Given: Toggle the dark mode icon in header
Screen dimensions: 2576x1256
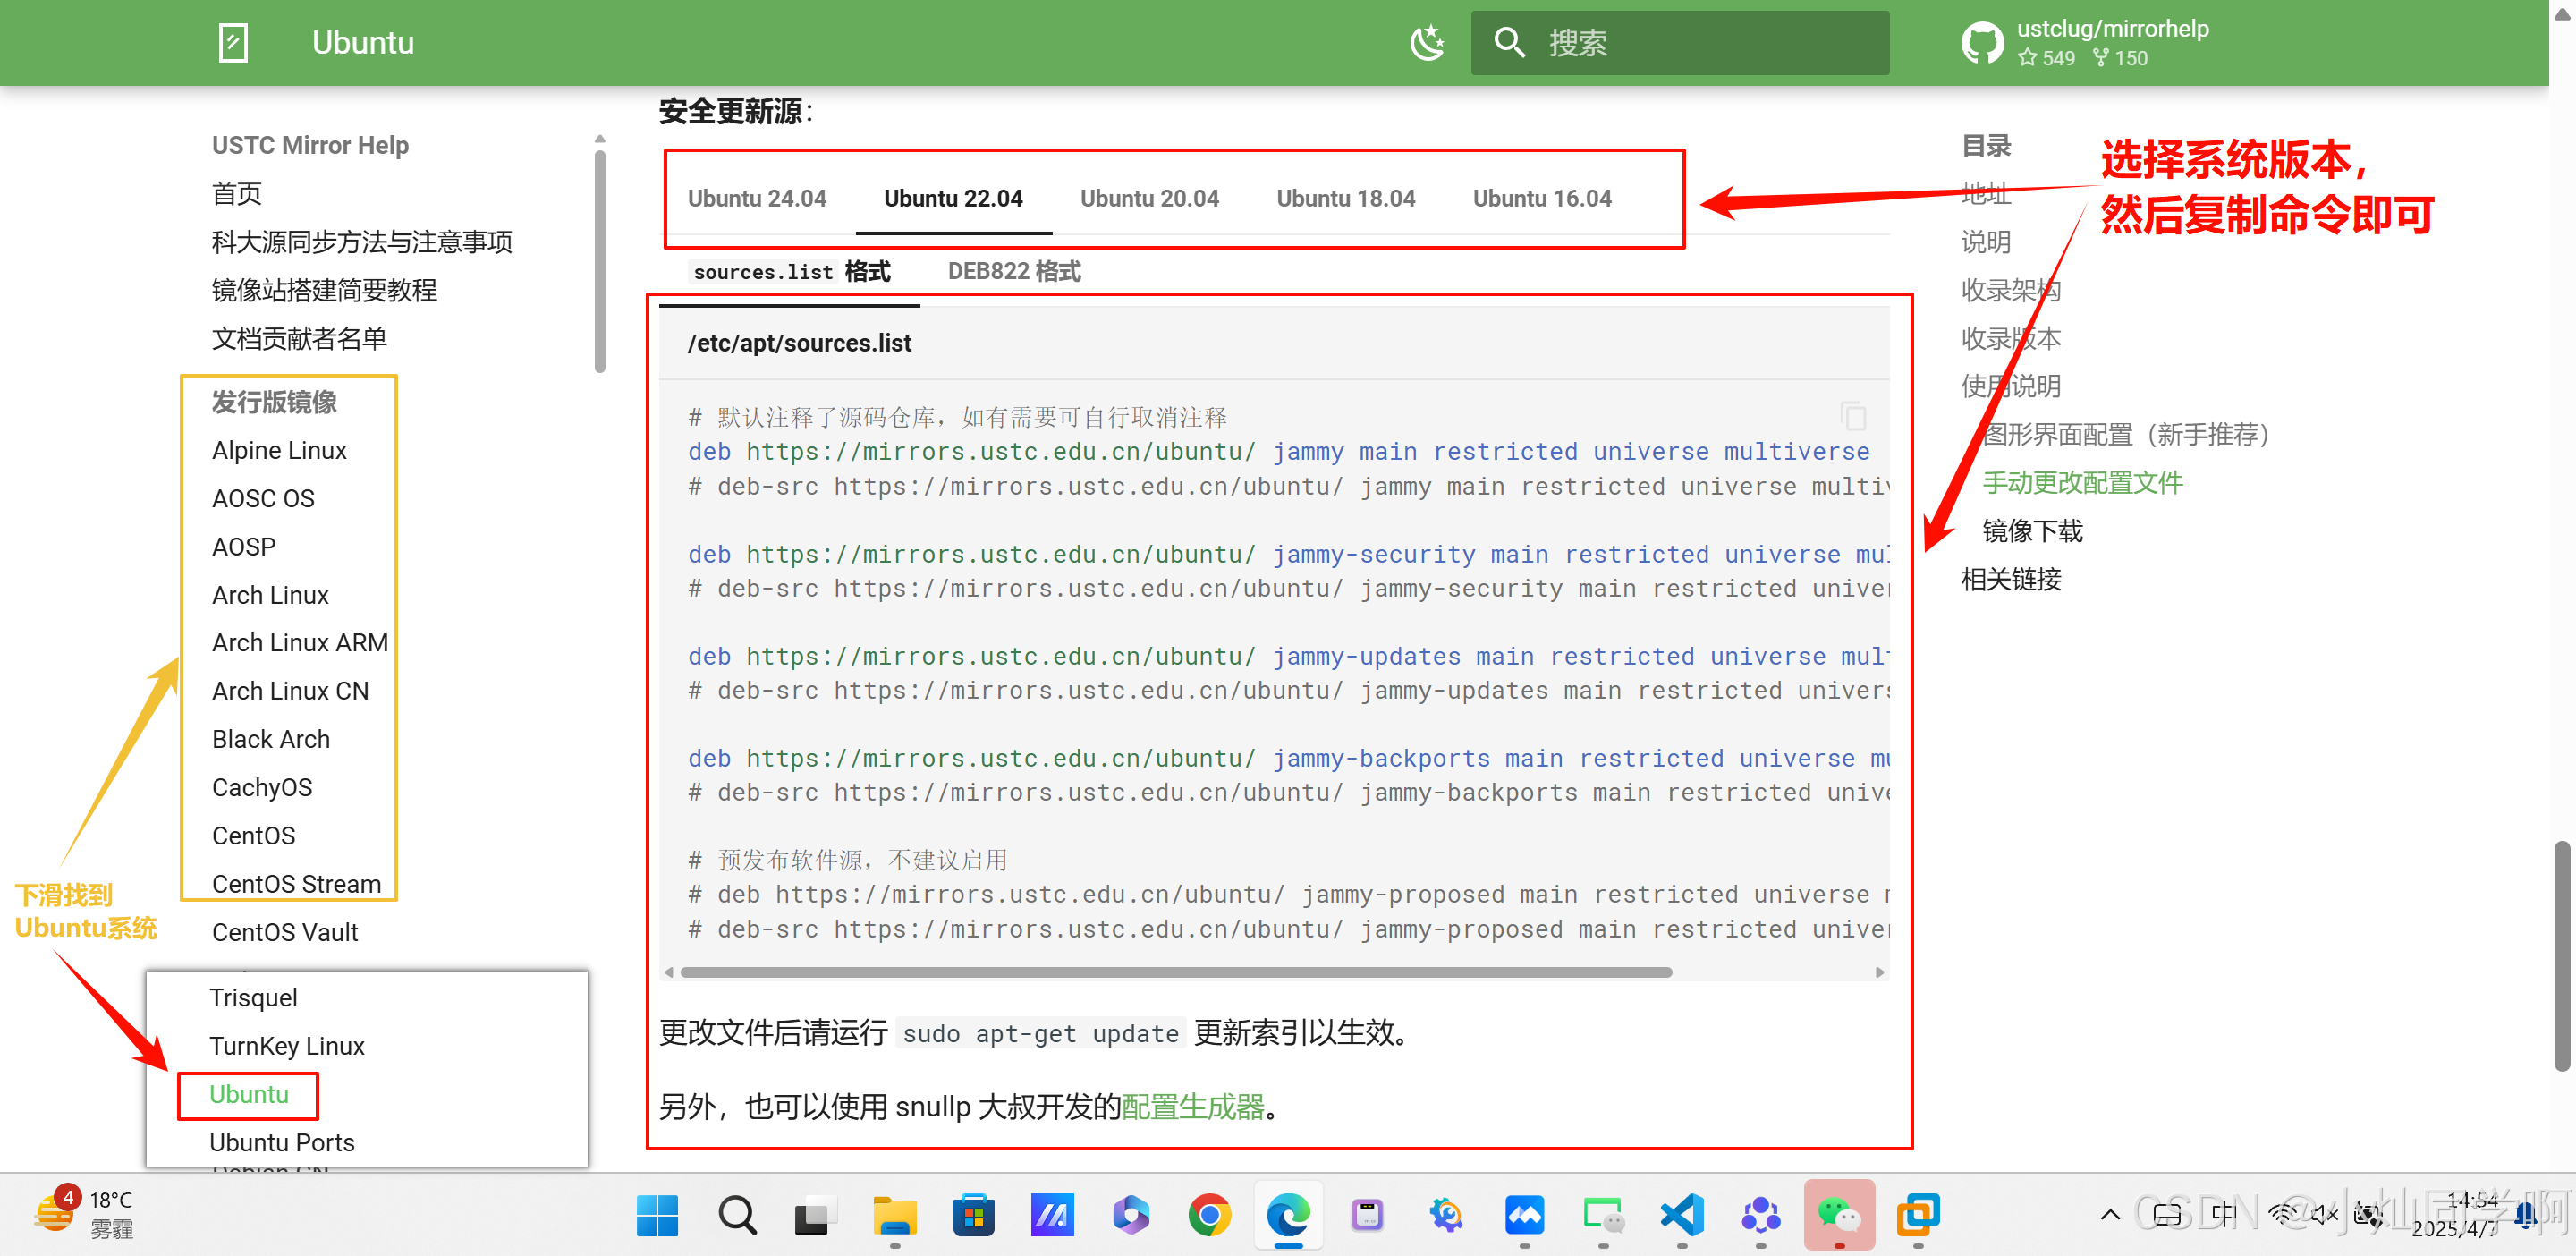Looking at the screenshot, I should point(1426,42).
